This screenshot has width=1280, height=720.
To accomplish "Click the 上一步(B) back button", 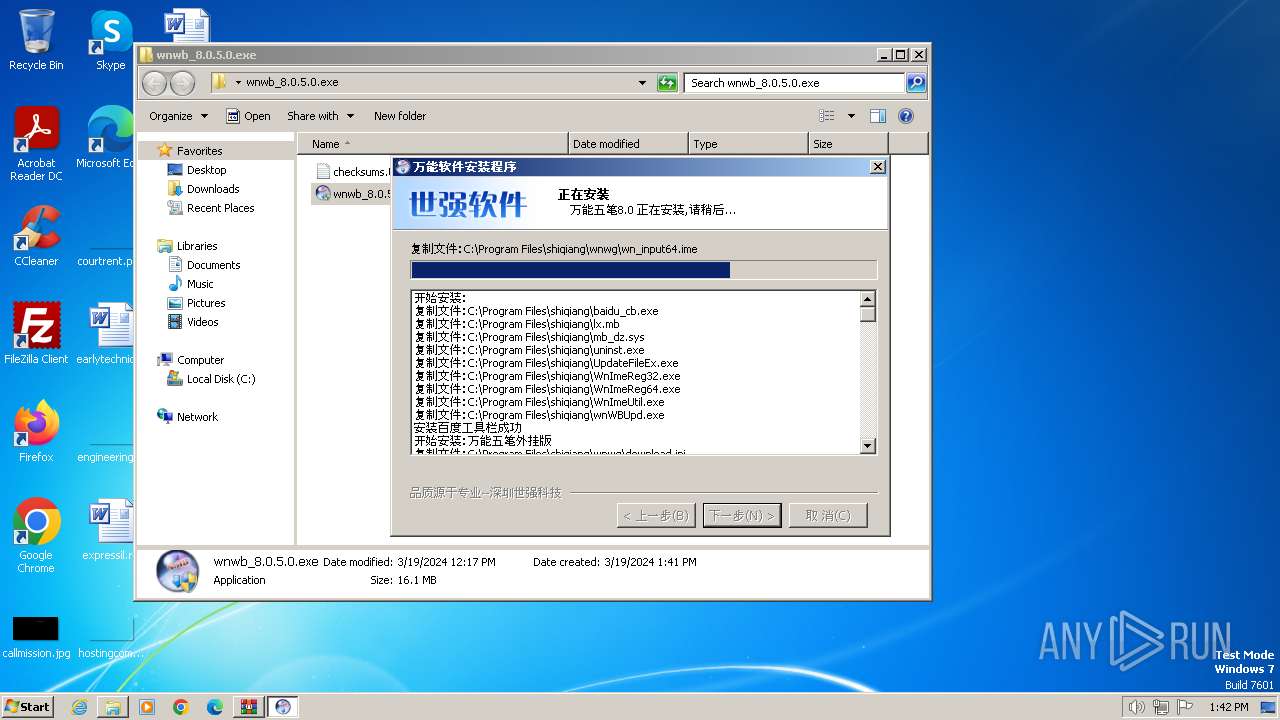I will pos(655,516).
